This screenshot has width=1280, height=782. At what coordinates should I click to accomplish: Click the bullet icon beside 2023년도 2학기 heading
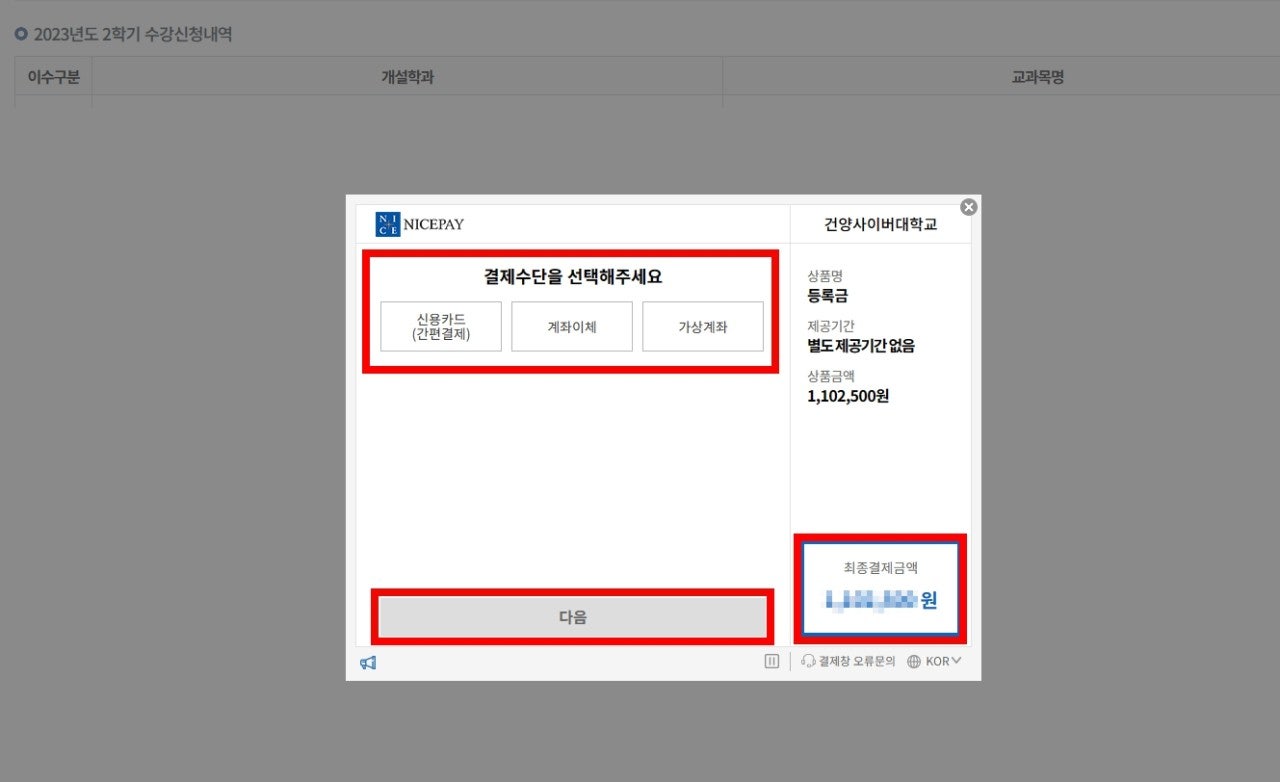coord(21,34)
